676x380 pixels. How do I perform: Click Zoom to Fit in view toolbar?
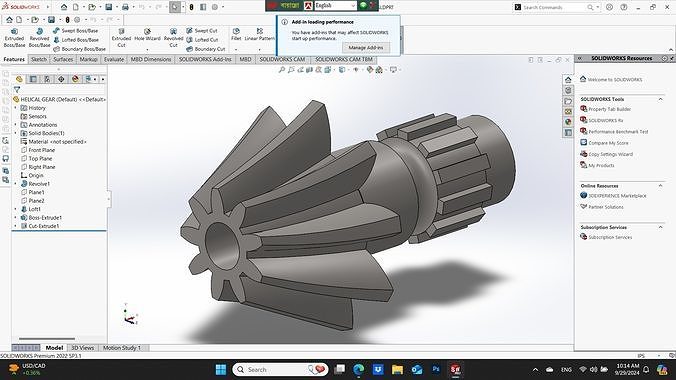(282, 69)
